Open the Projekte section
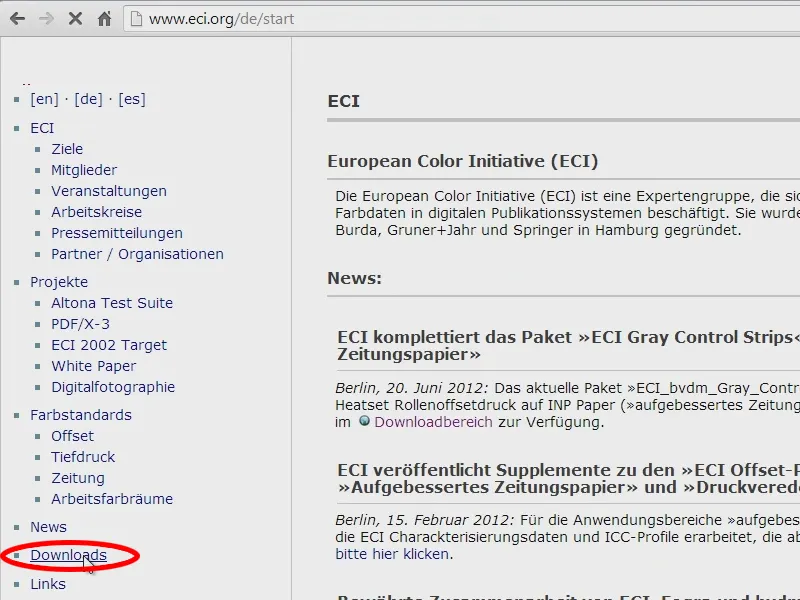The width and height of the screenshot is (800, 600). [x=59, y=282]
